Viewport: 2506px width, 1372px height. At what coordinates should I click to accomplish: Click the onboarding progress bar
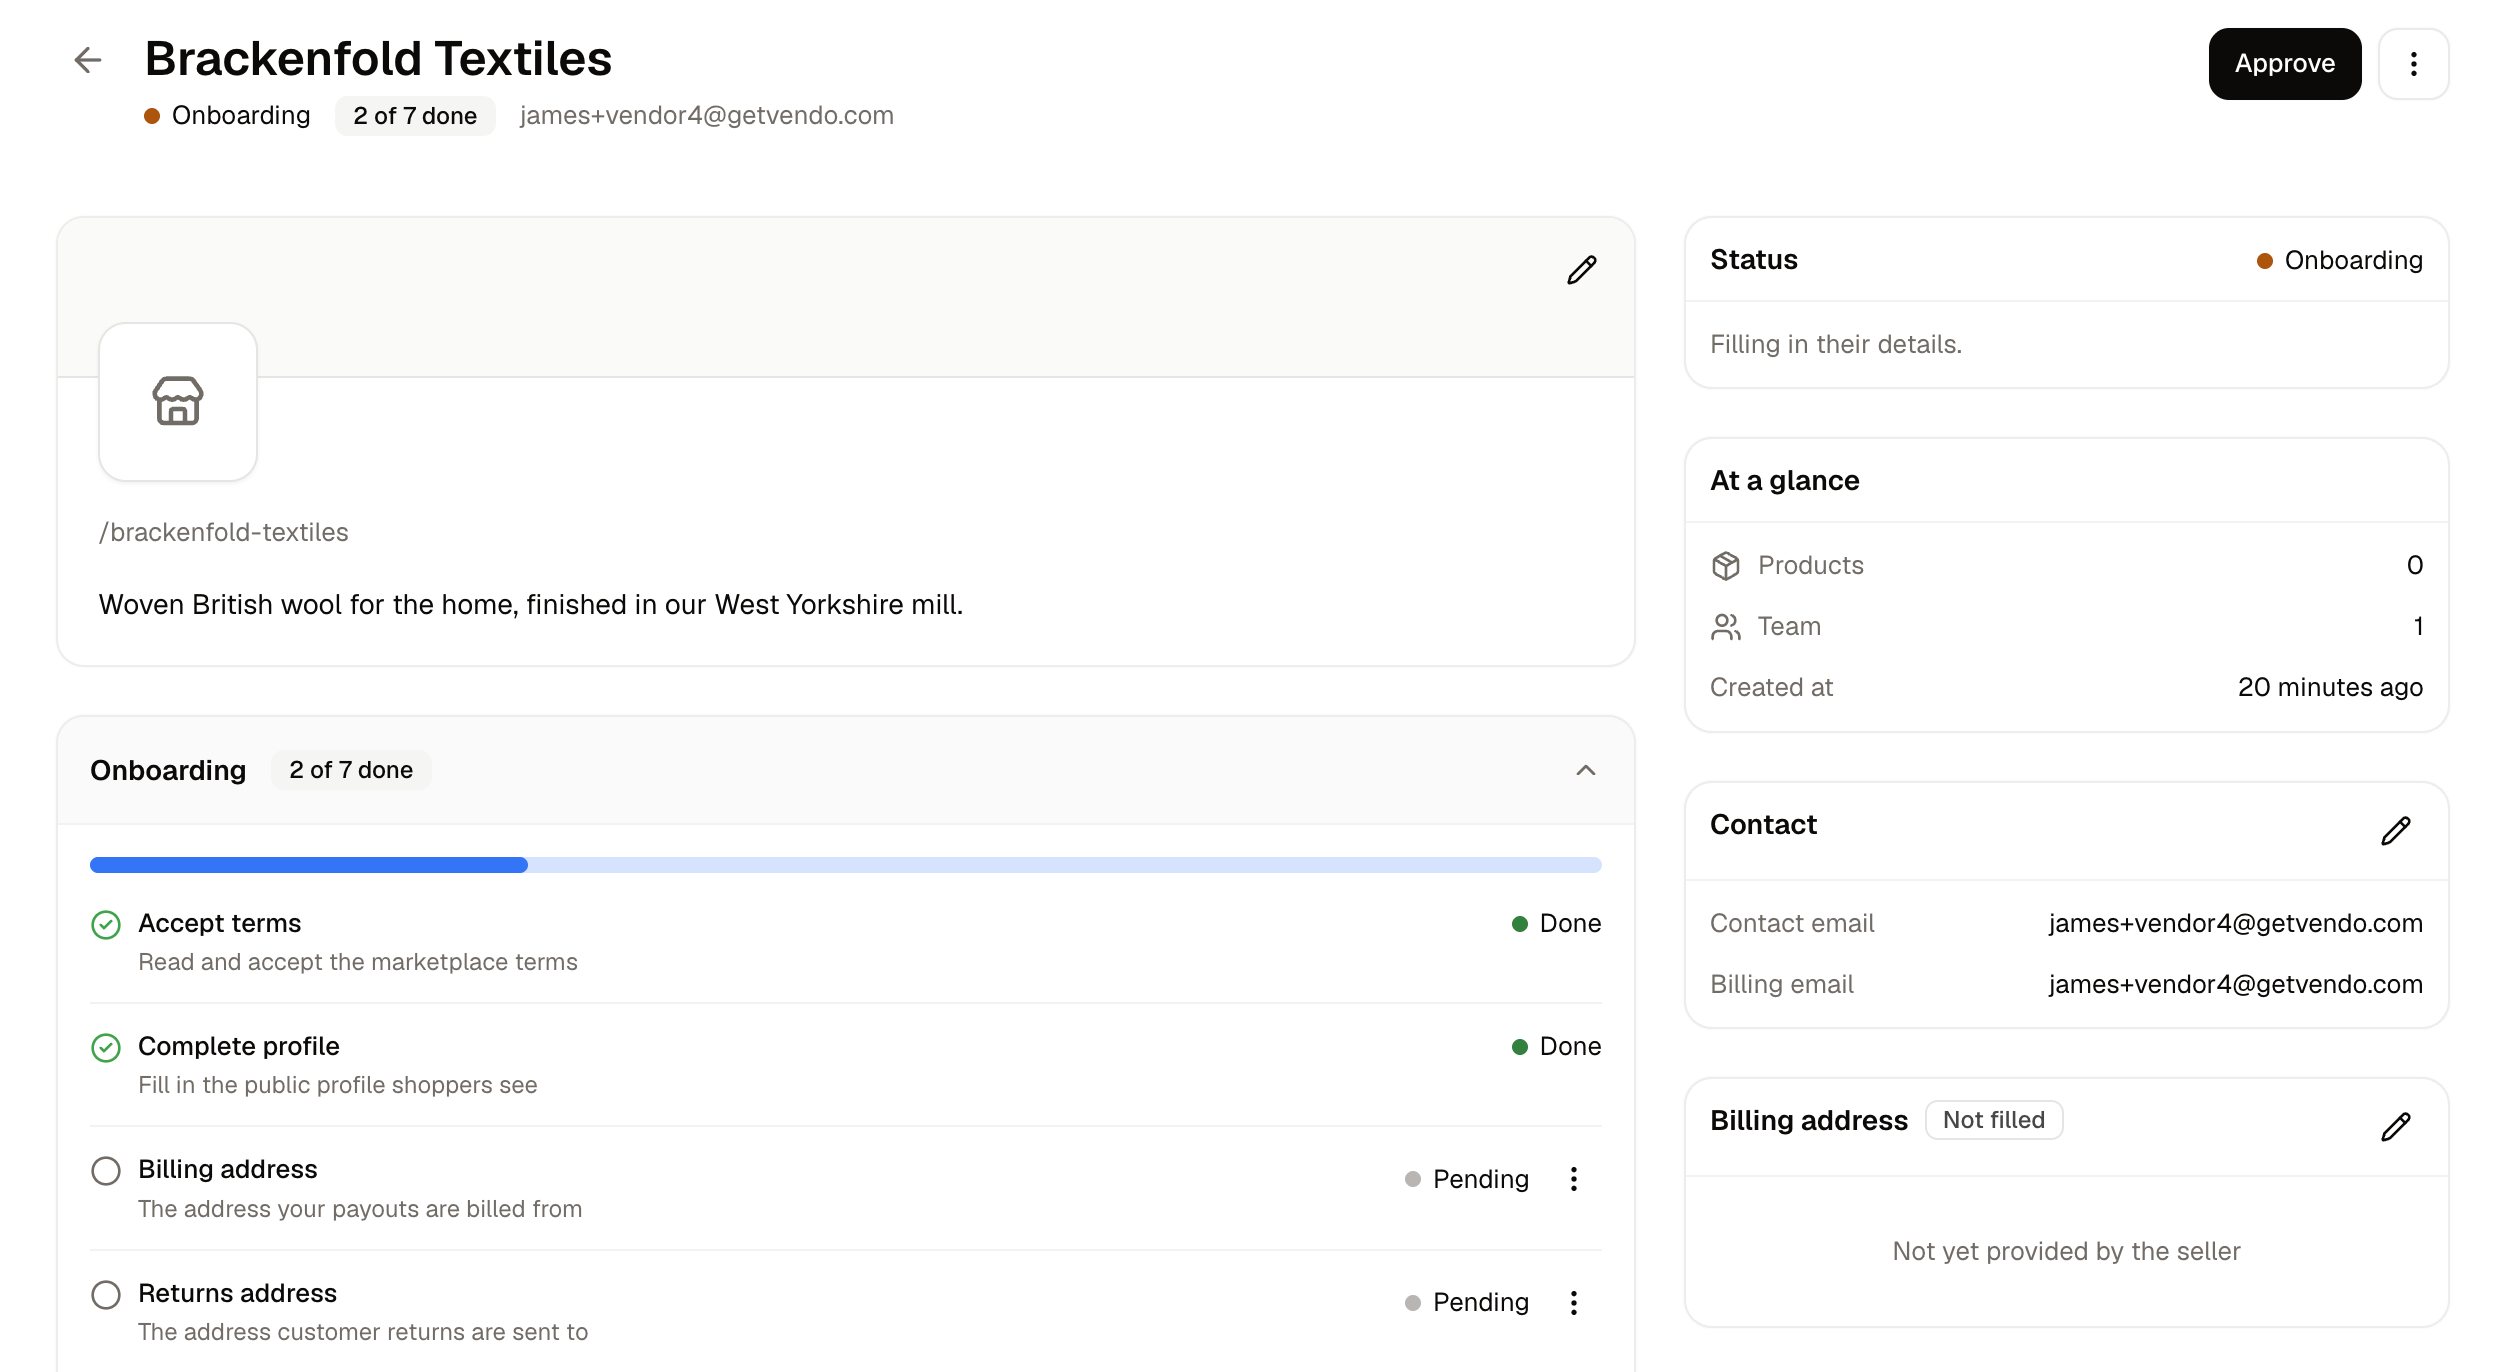845,865
